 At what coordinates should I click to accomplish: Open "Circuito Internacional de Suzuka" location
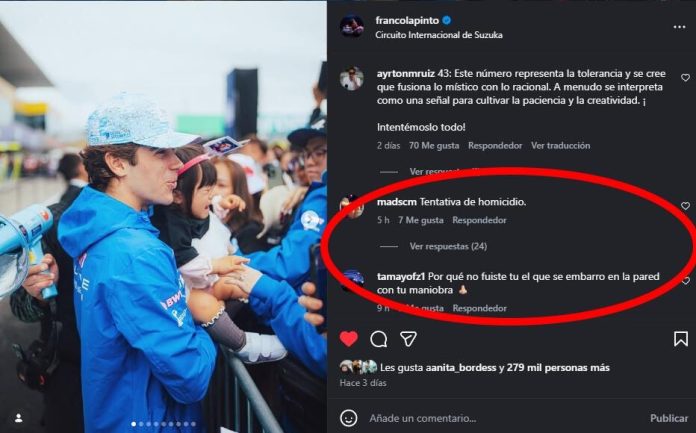(x=438, y=35)
